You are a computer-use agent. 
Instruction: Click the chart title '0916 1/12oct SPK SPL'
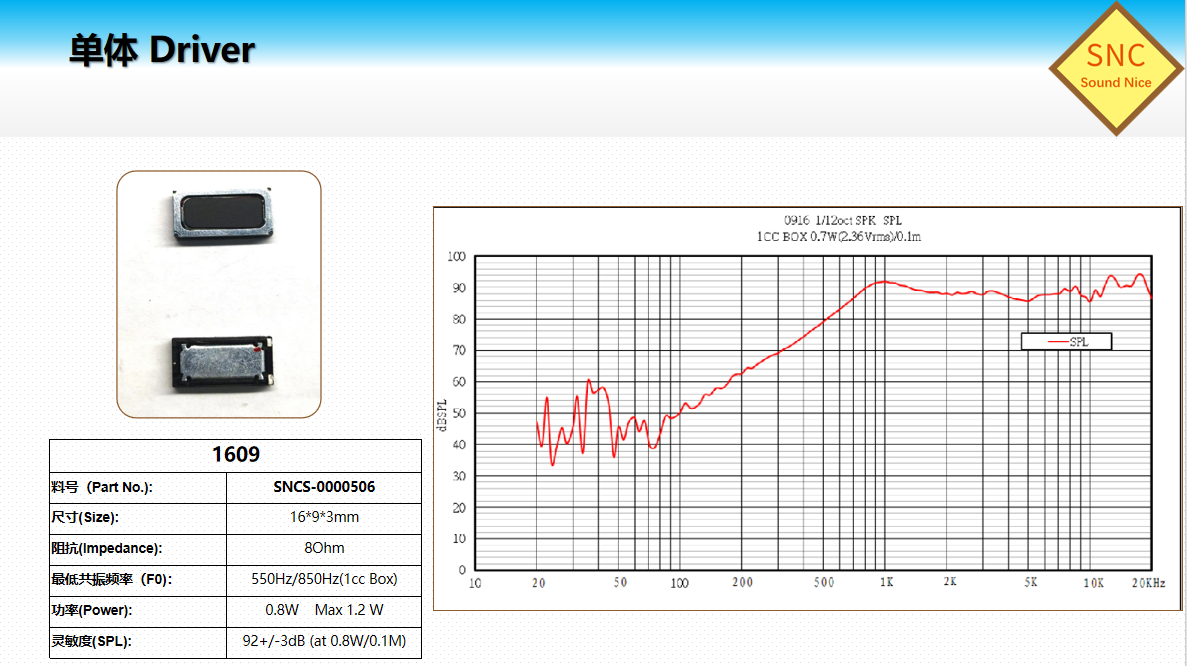pos(829,221)
